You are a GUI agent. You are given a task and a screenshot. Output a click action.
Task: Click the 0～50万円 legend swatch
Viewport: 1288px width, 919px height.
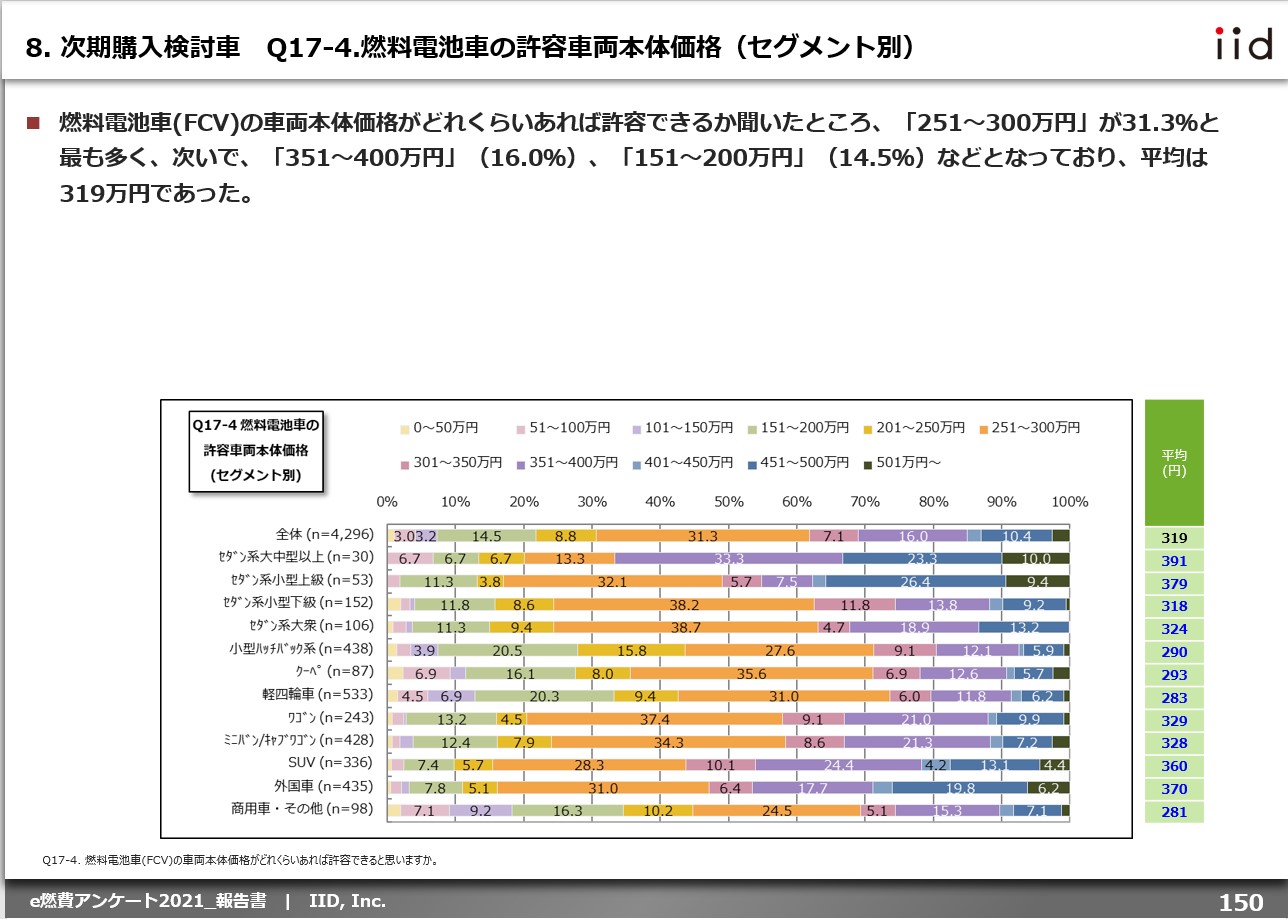click(x=405, y=429)
